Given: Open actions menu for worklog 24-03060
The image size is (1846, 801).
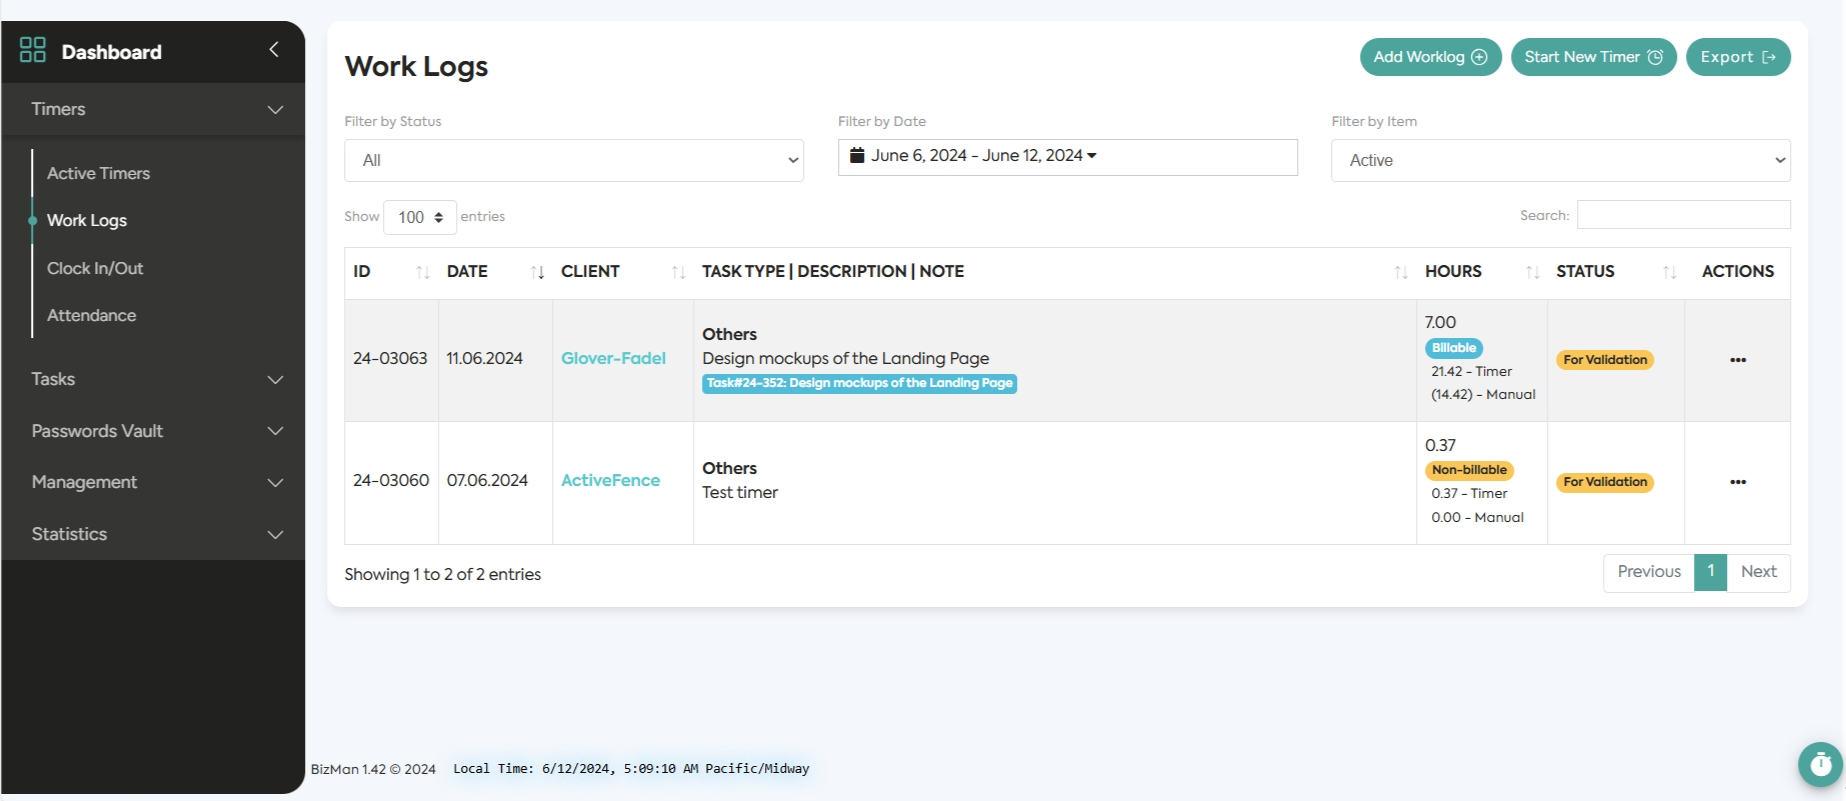Looking at the screenshot, I should (1738, 482).
